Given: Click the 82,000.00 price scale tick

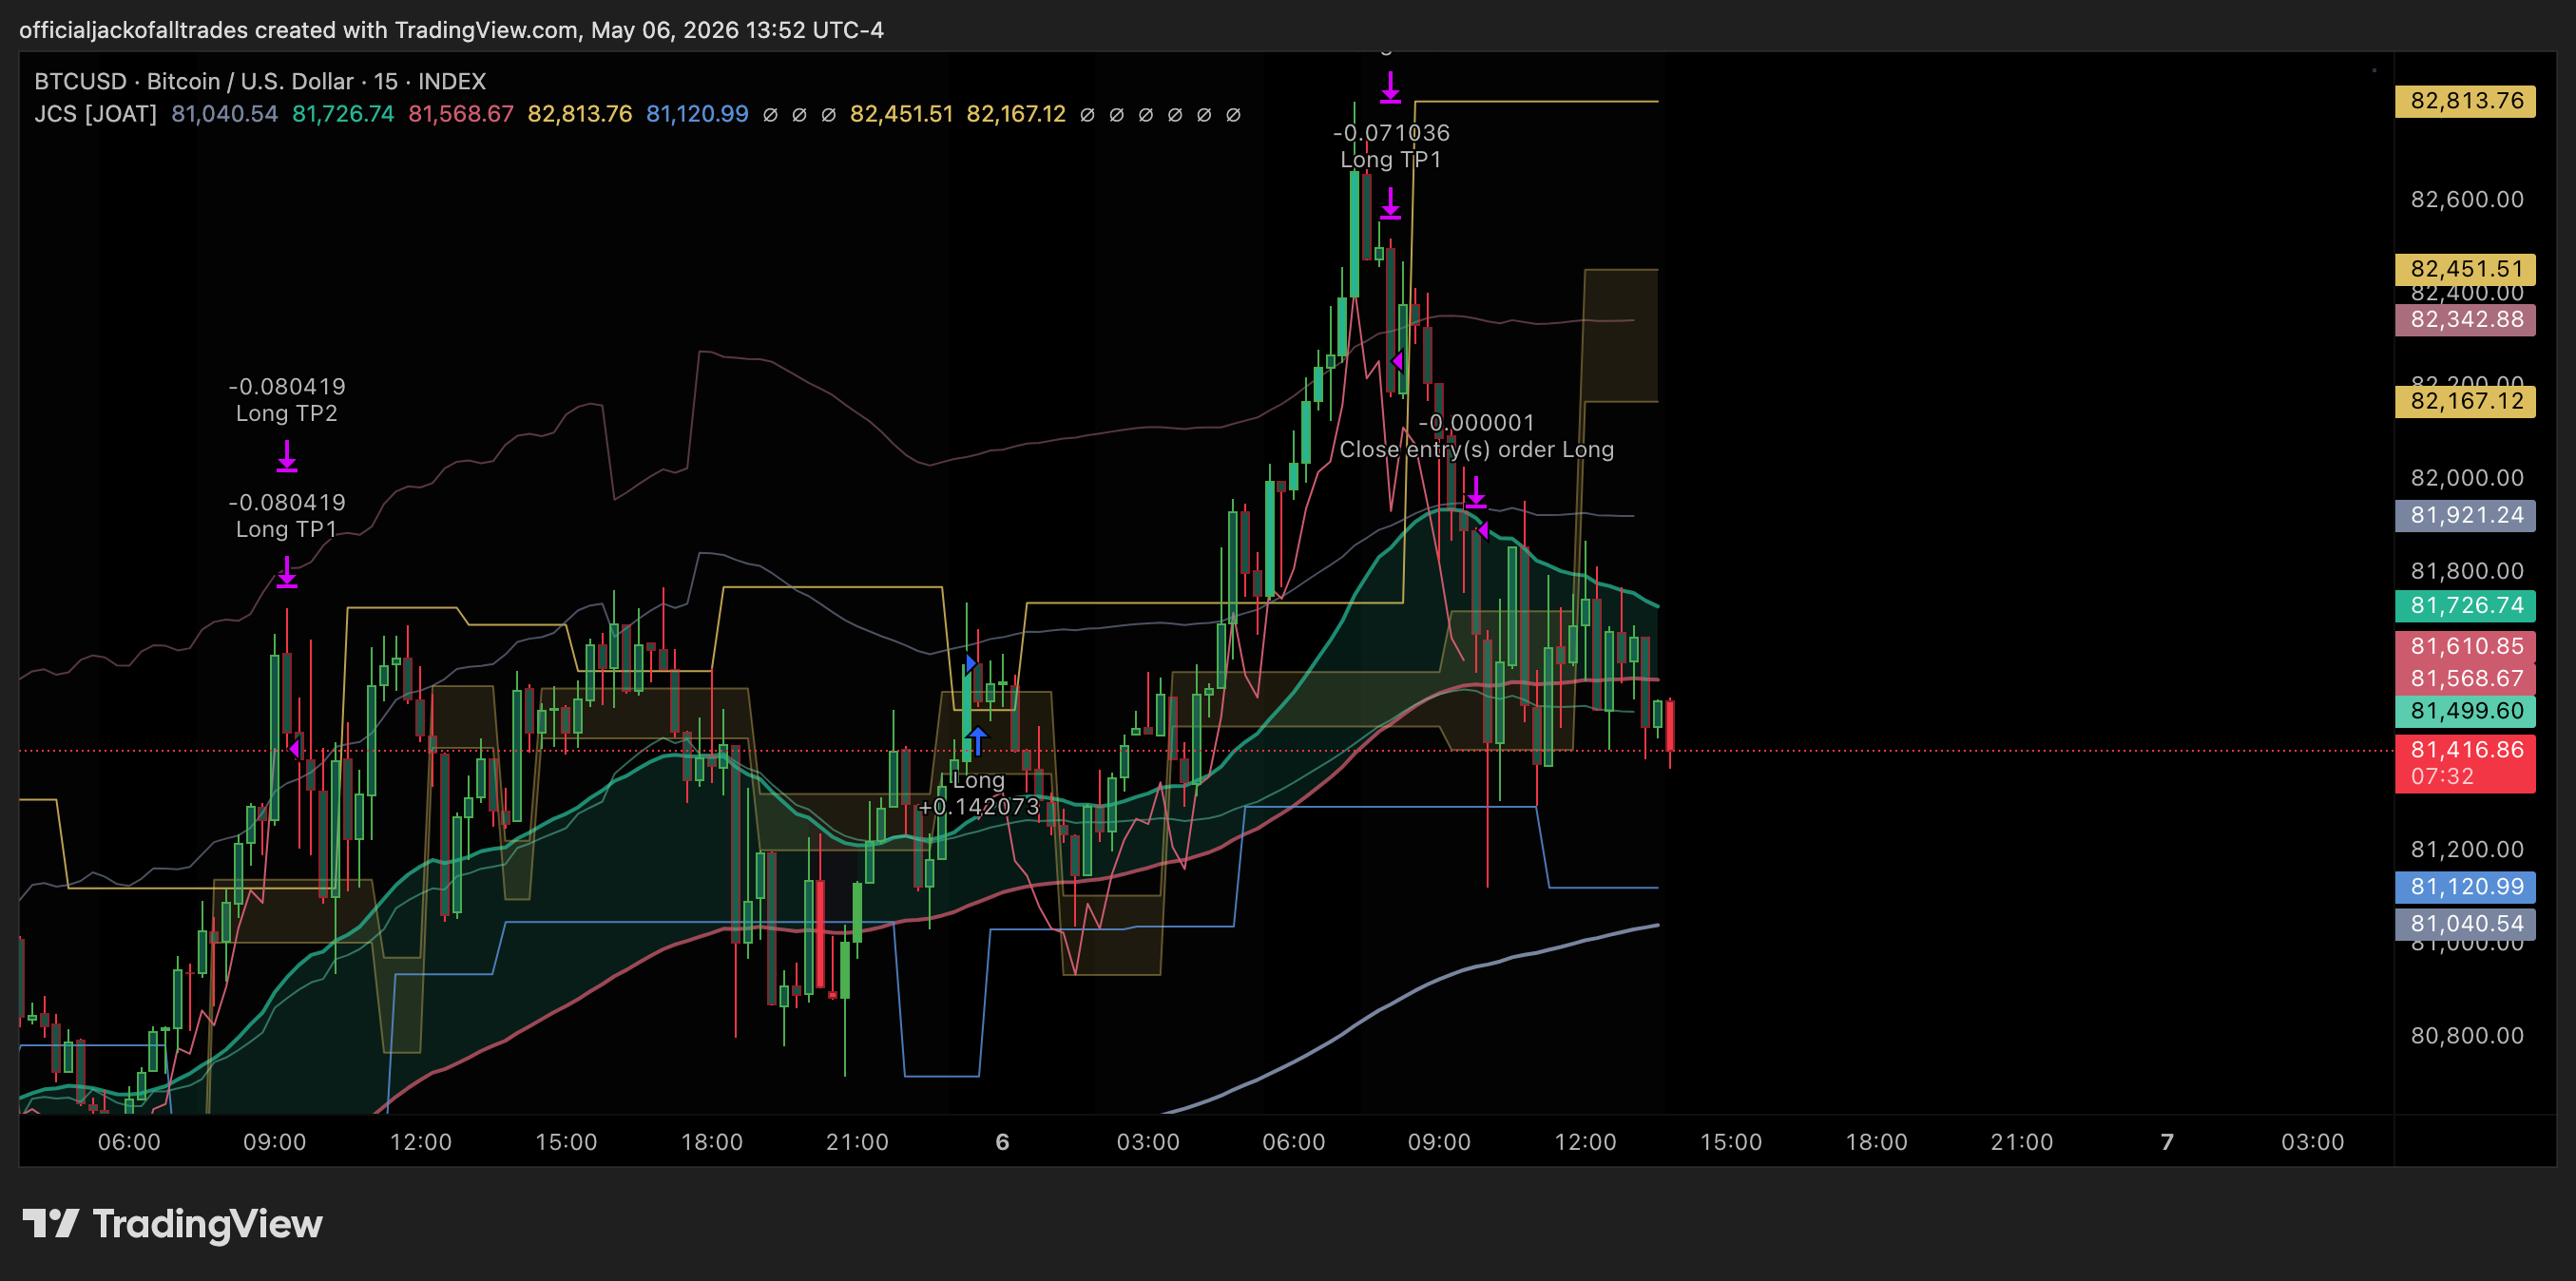Looking at the screenshot, I should pos(2467,478).
